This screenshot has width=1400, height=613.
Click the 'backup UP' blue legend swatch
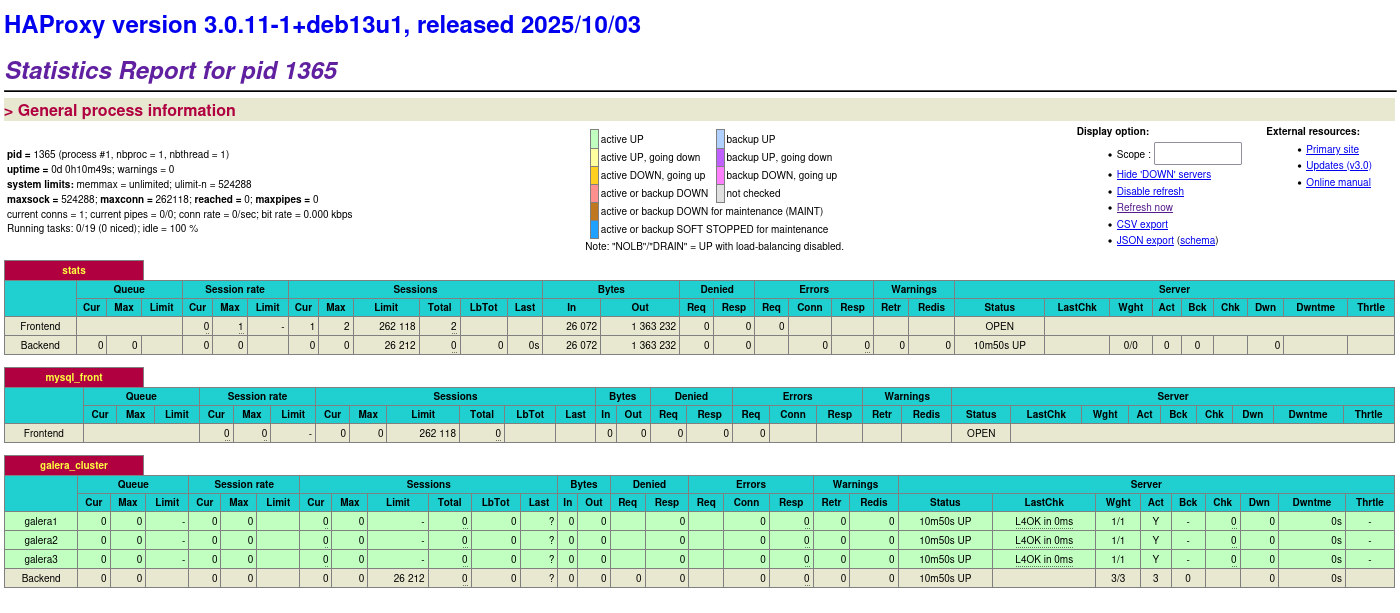[720, 139]
